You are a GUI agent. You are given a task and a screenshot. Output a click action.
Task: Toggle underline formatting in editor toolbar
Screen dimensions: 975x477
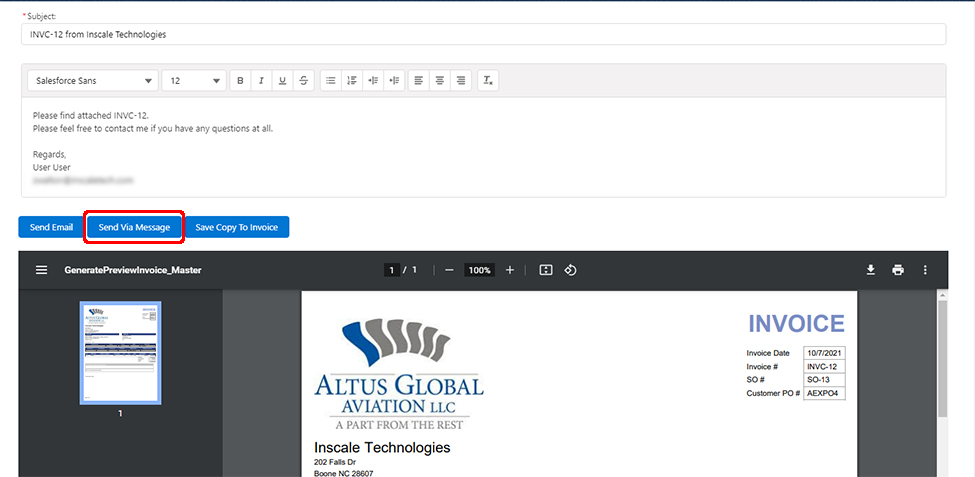click(x=282, y=81)
